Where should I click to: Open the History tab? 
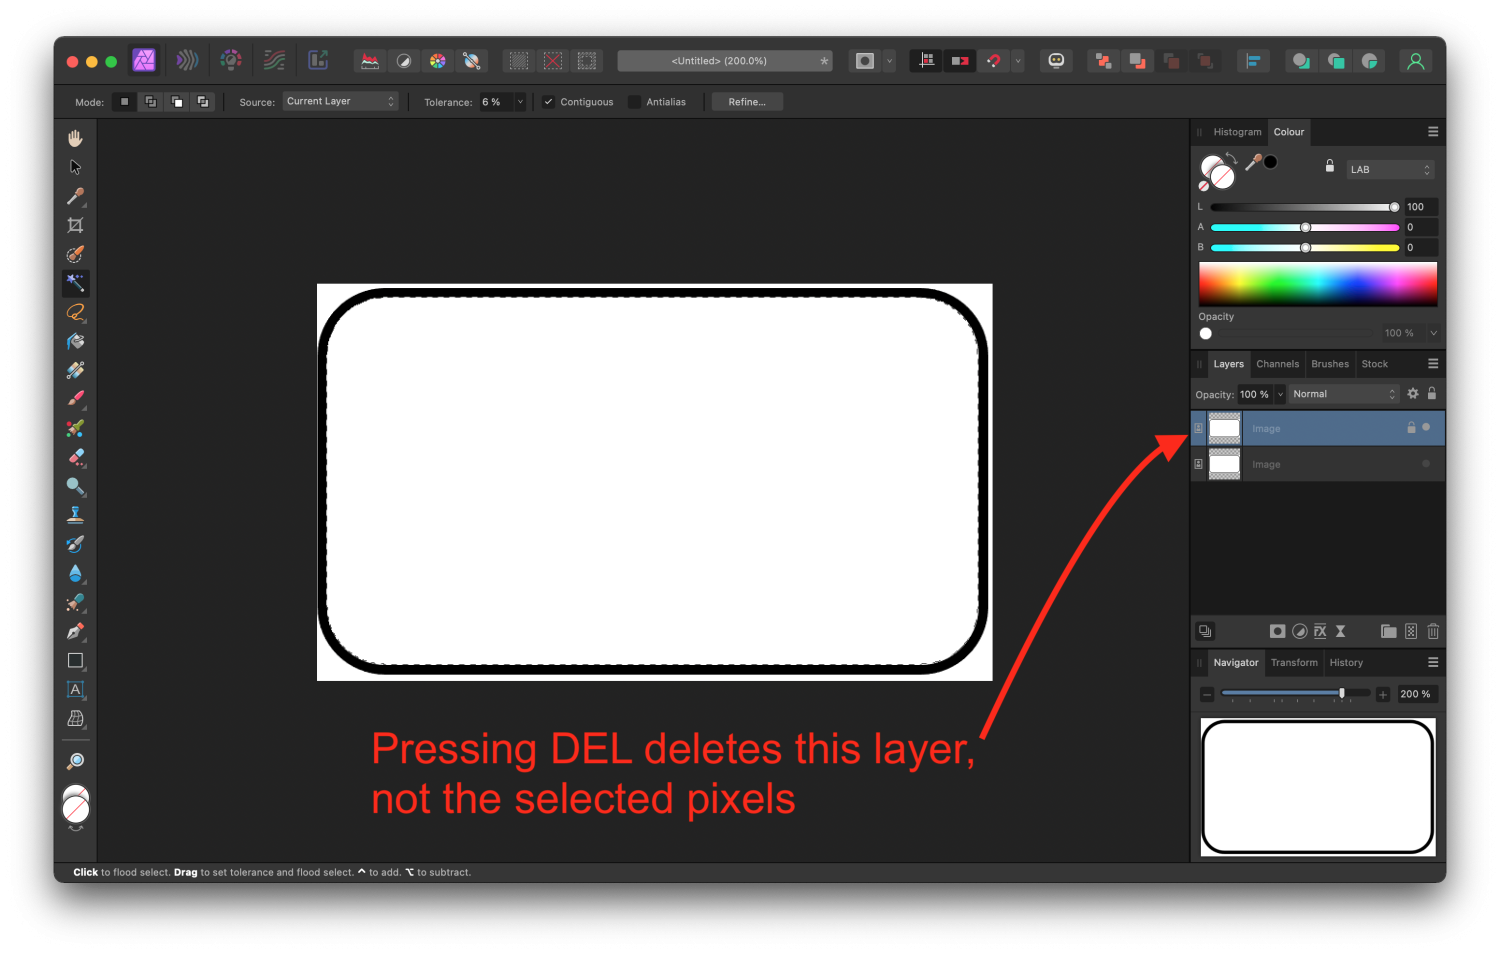click(x=1346, y=662)
